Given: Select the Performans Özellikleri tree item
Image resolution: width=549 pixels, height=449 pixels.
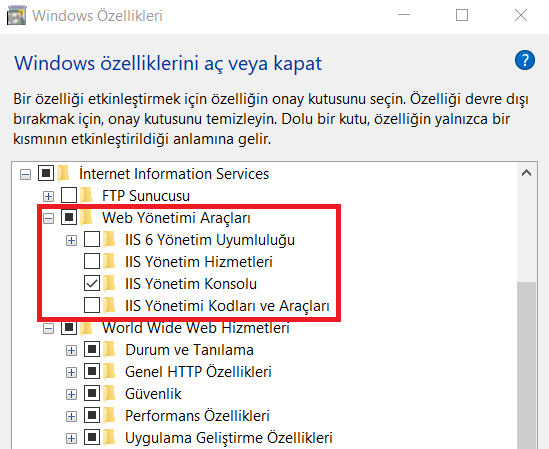Looking at the screenshot, I should [x=197, y=416].
